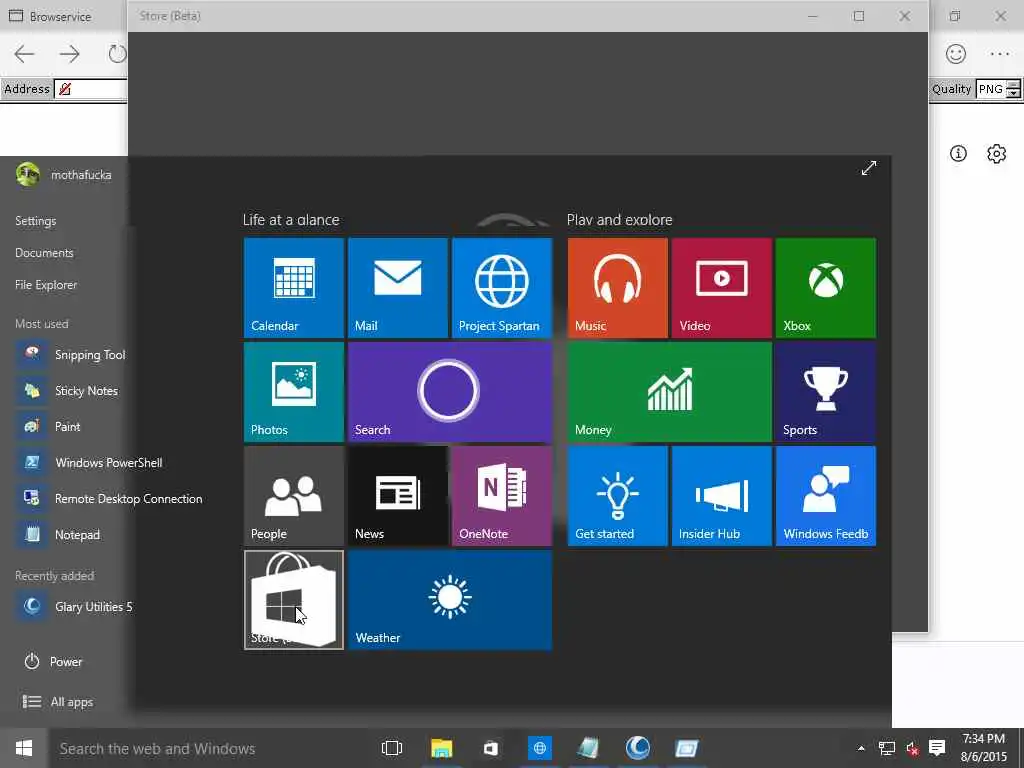
Task: Open recently added Glary Utilities 5
Action: click(x=74, y=607)
